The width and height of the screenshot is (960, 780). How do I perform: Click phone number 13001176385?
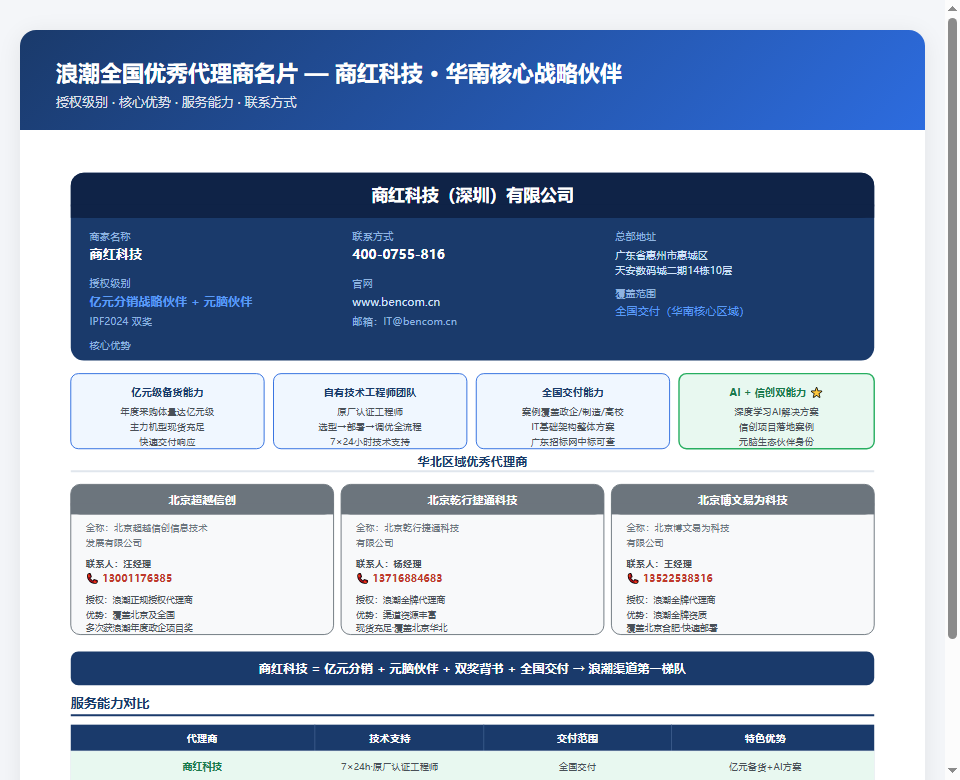tap(137, 579)
